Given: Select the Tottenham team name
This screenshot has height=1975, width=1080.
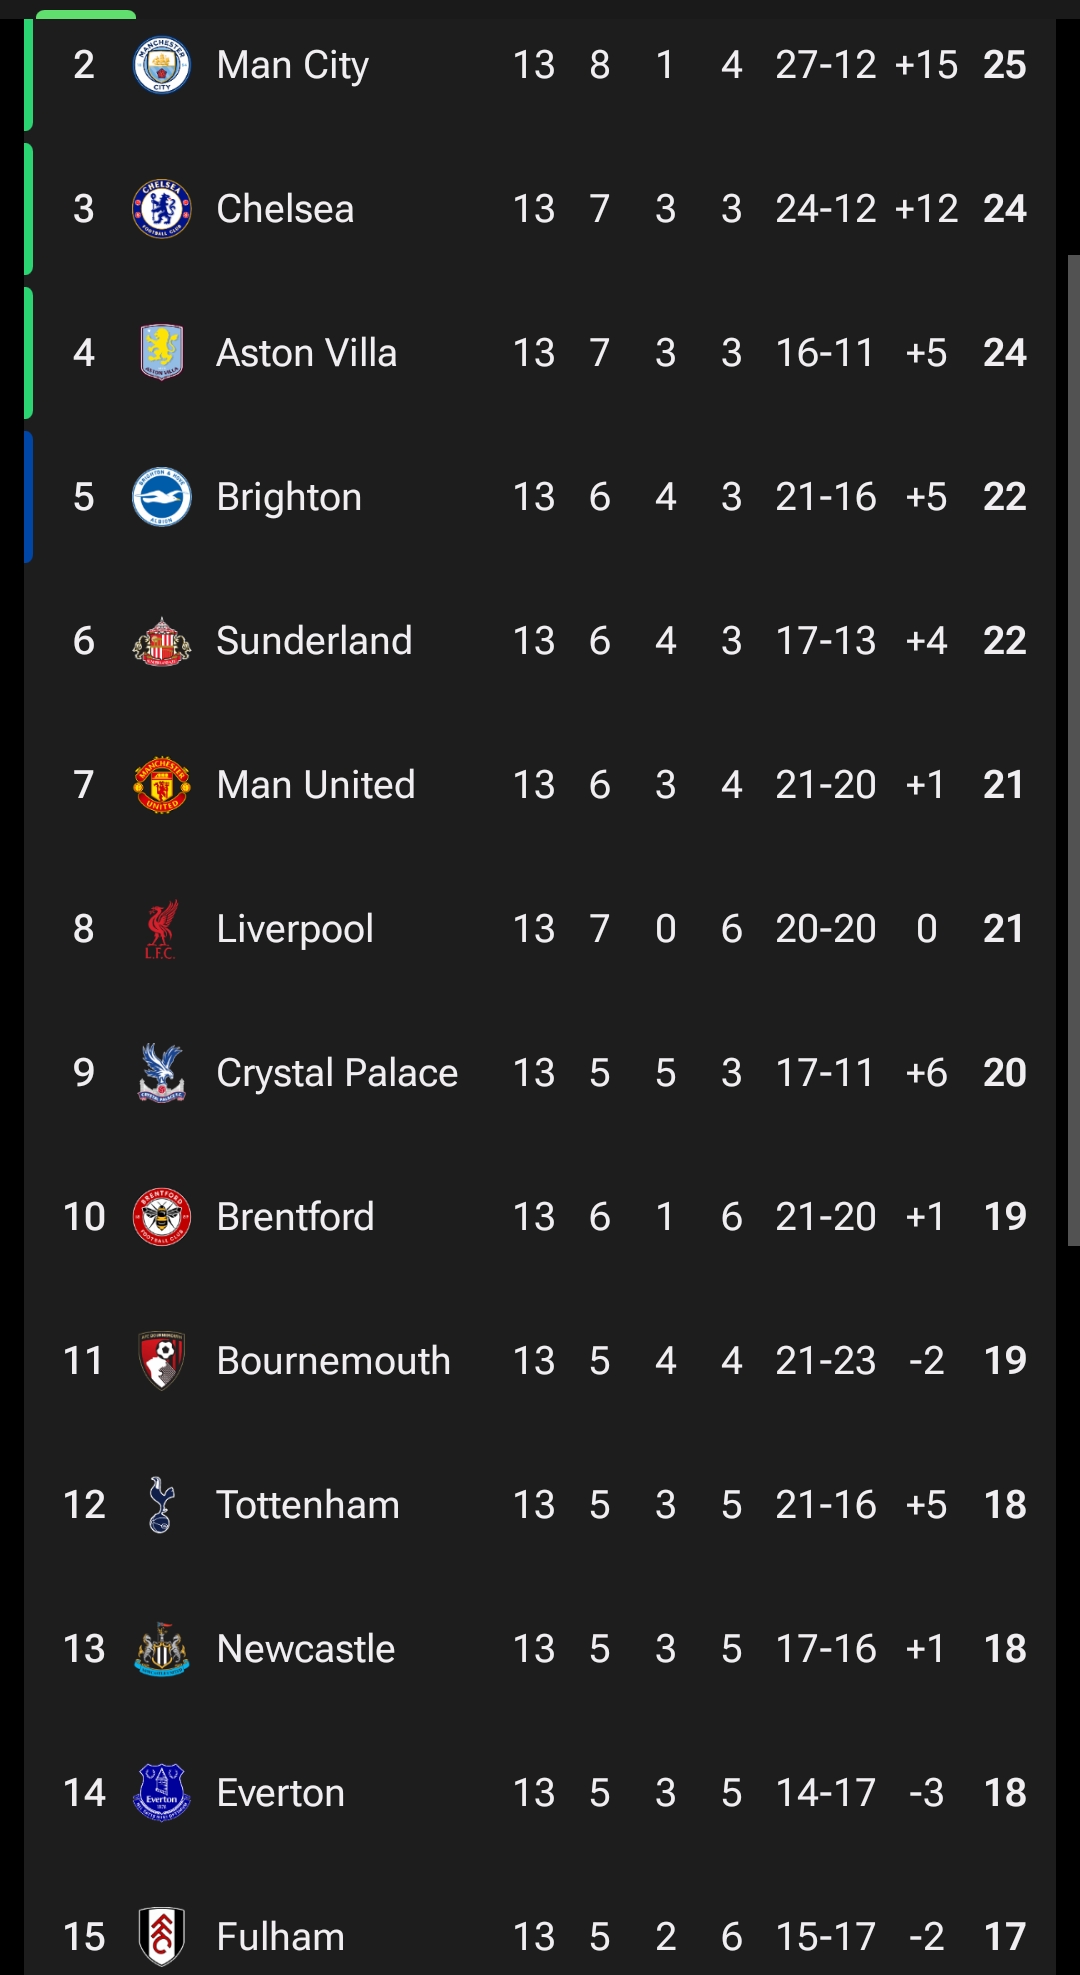Looking at the screenshot, I should [307, 1505].
